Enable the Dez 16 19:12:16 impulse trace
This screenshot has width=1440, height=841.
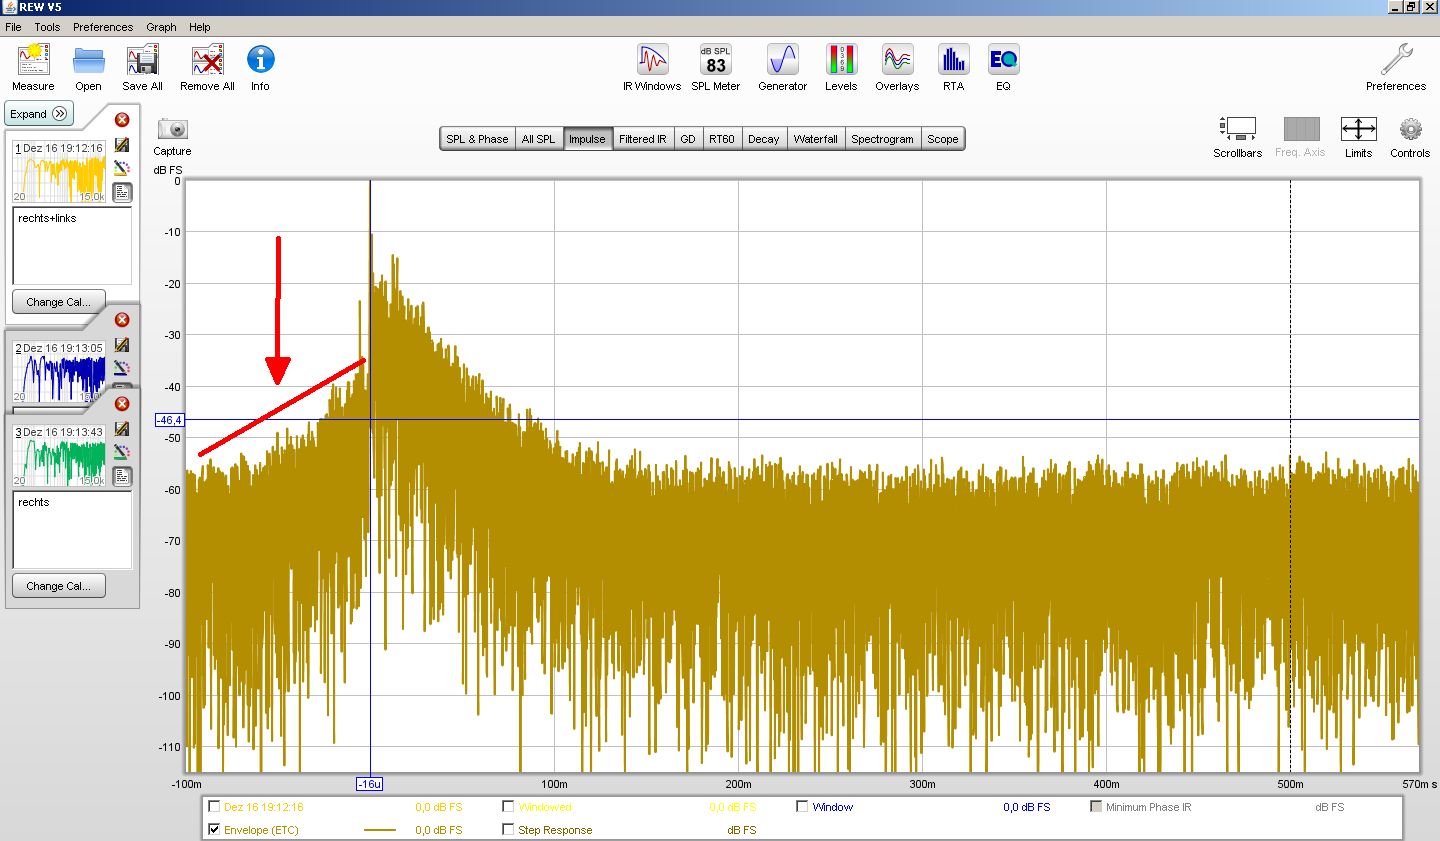(214, 807)
